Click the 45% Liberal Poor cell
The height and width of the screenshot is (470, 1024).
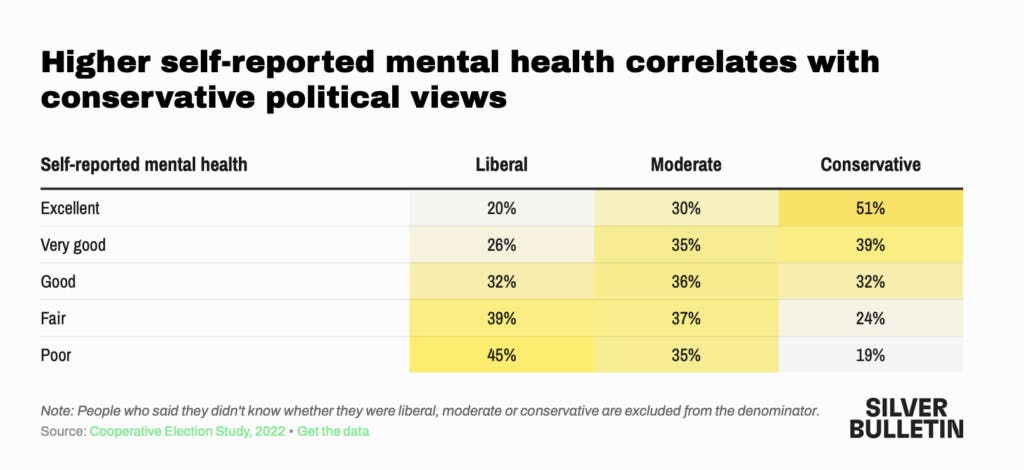(x=501, y=354)
